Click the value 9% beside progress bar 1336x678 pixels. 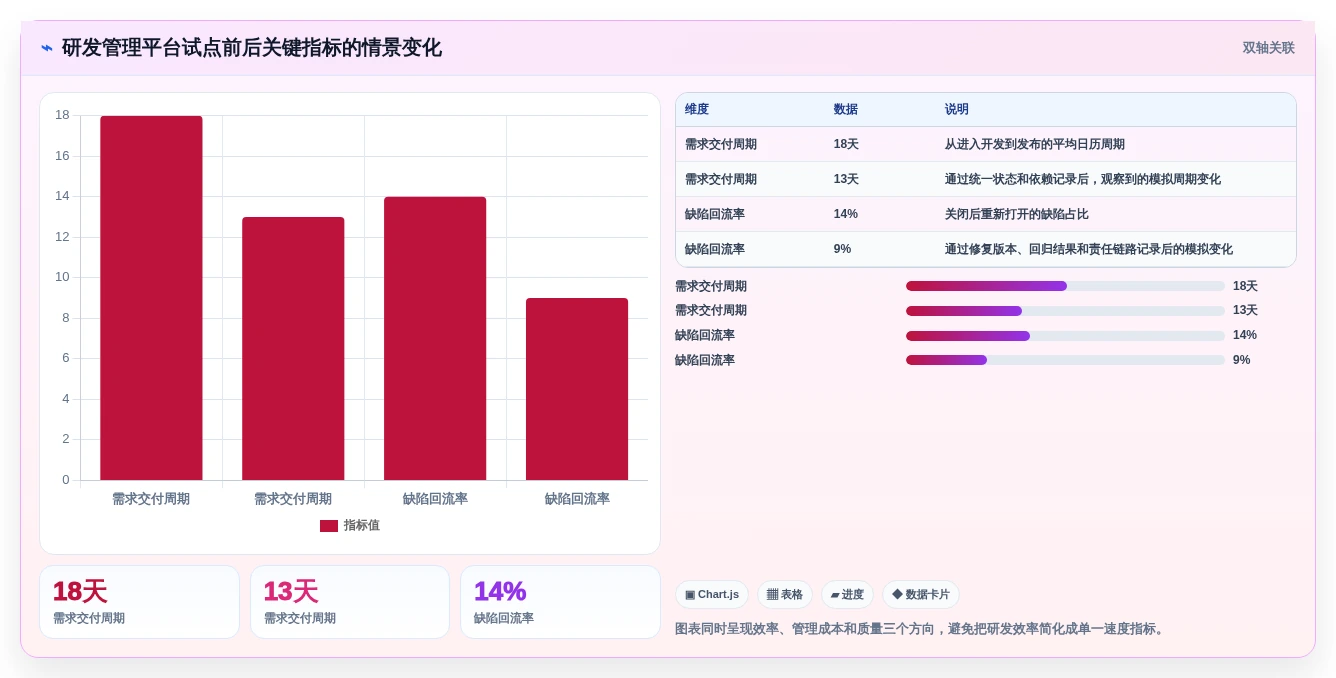(1242, 360)
